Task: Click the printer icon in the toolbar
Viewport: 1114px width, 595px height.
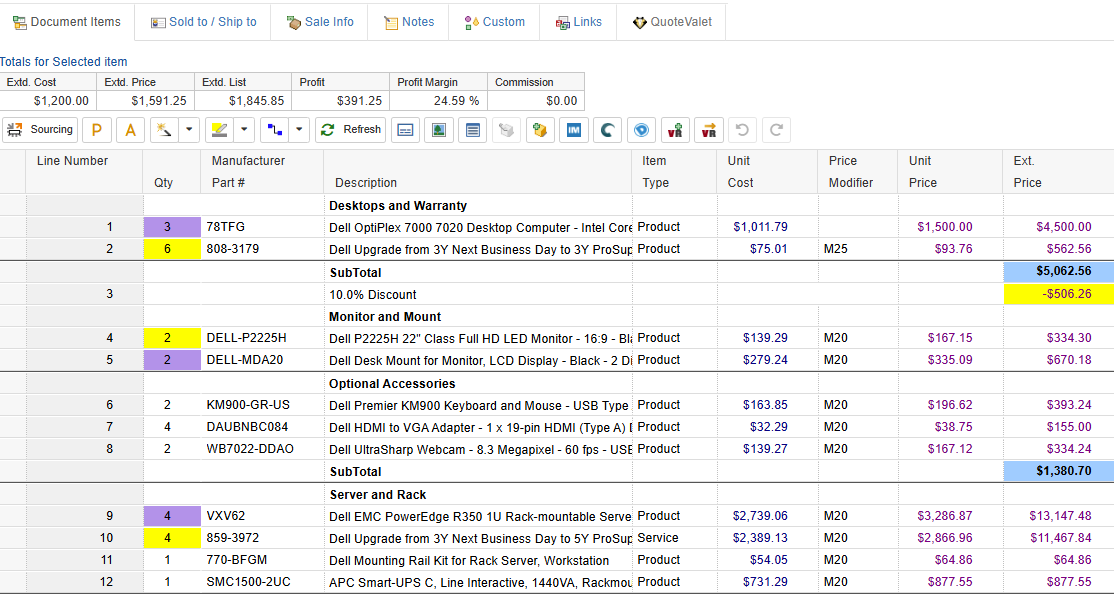Action: tap(506, 129)
